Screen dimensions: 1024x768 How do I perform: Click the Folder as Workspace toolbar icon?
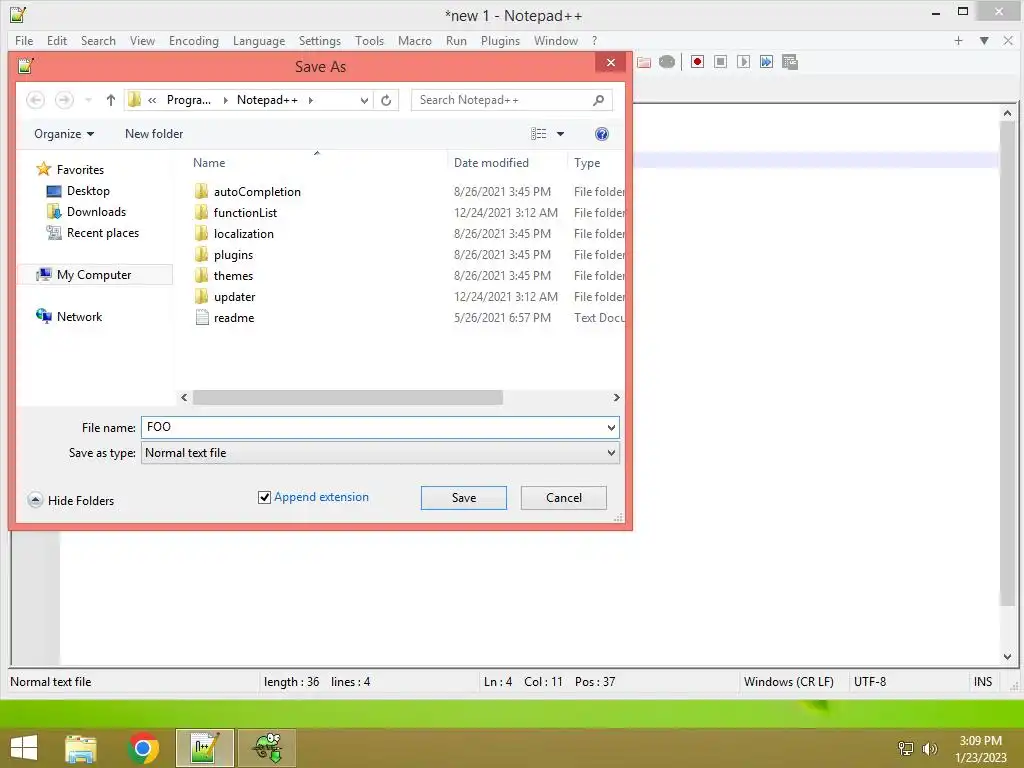pos(644,62)
